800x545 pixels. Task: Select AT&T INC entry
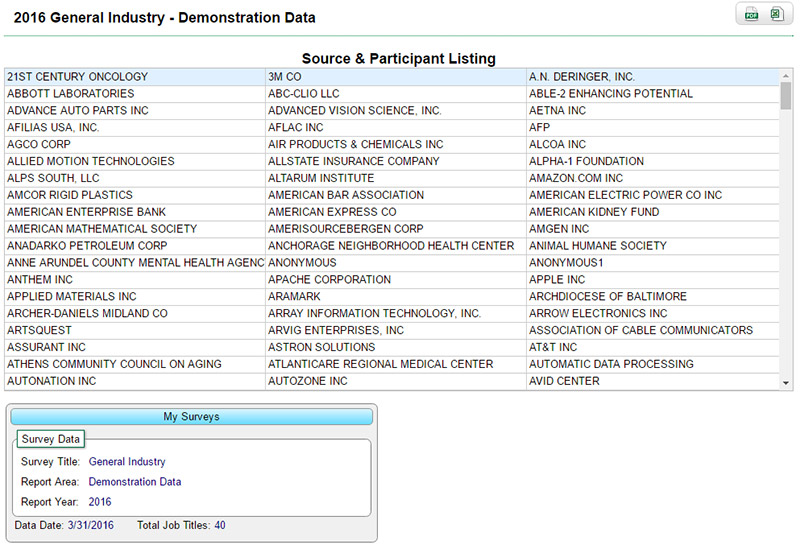(653, 346)
